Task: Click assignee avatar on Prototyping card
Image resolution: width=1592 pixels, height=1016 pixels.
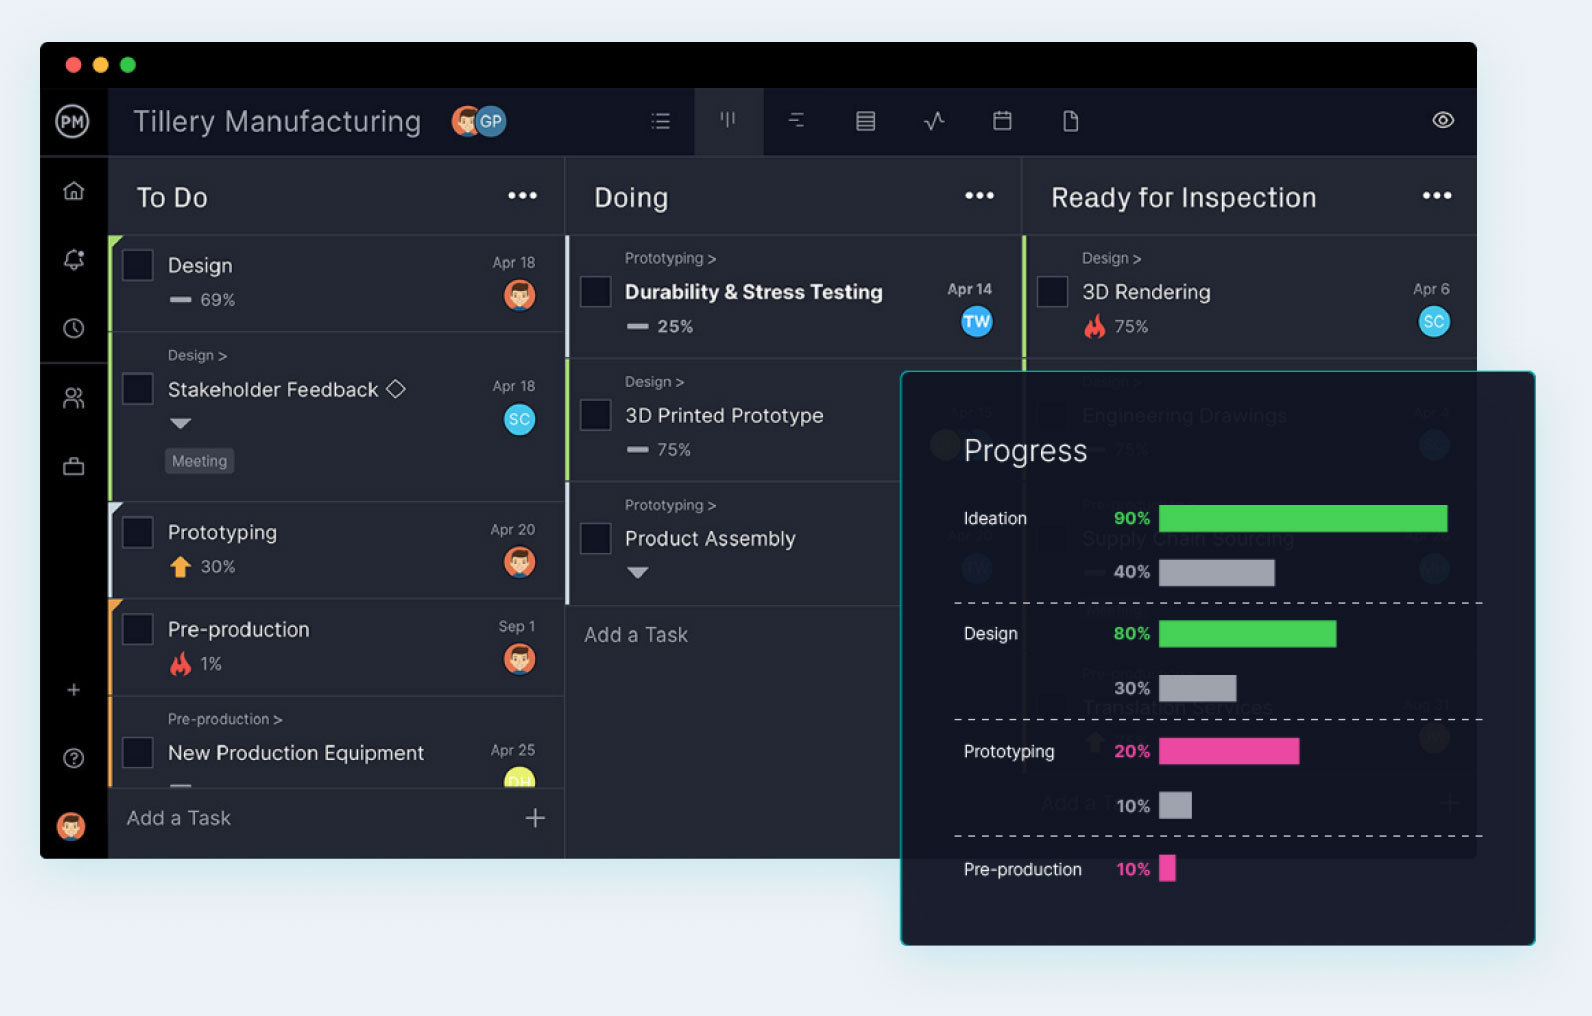Action: [519, 562]
